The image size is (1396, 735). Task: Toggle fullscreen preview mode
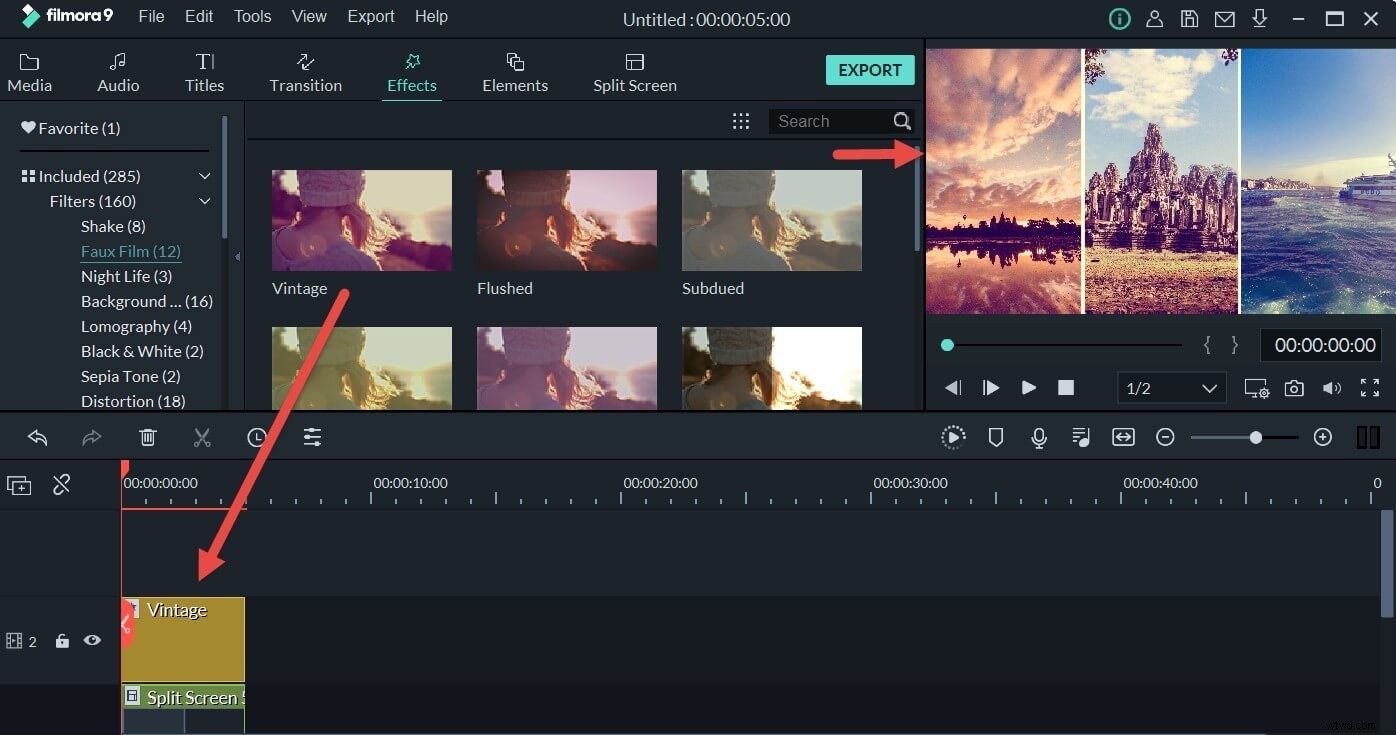pos(1370,388)
